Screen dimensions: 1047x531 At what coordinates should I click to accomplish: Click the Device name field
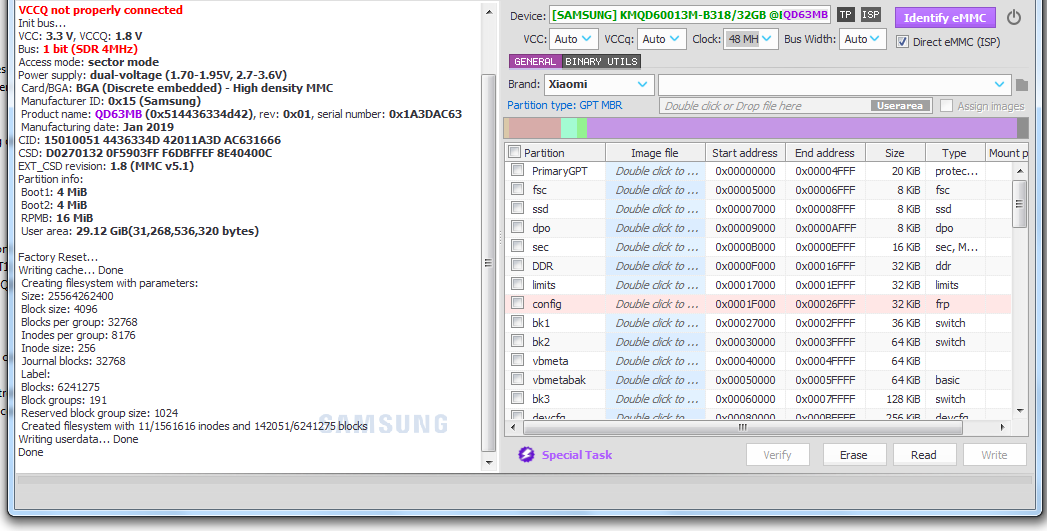tap(690, 15)
